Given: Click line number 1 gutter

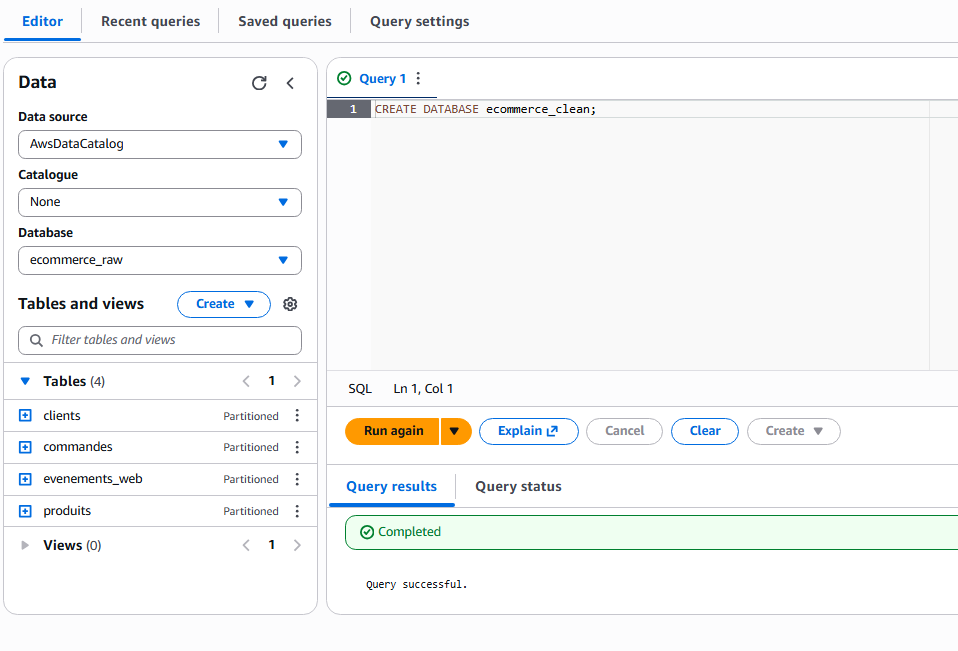Looking at the screenshot, I should pyautogui.click(x=349, y=109).
